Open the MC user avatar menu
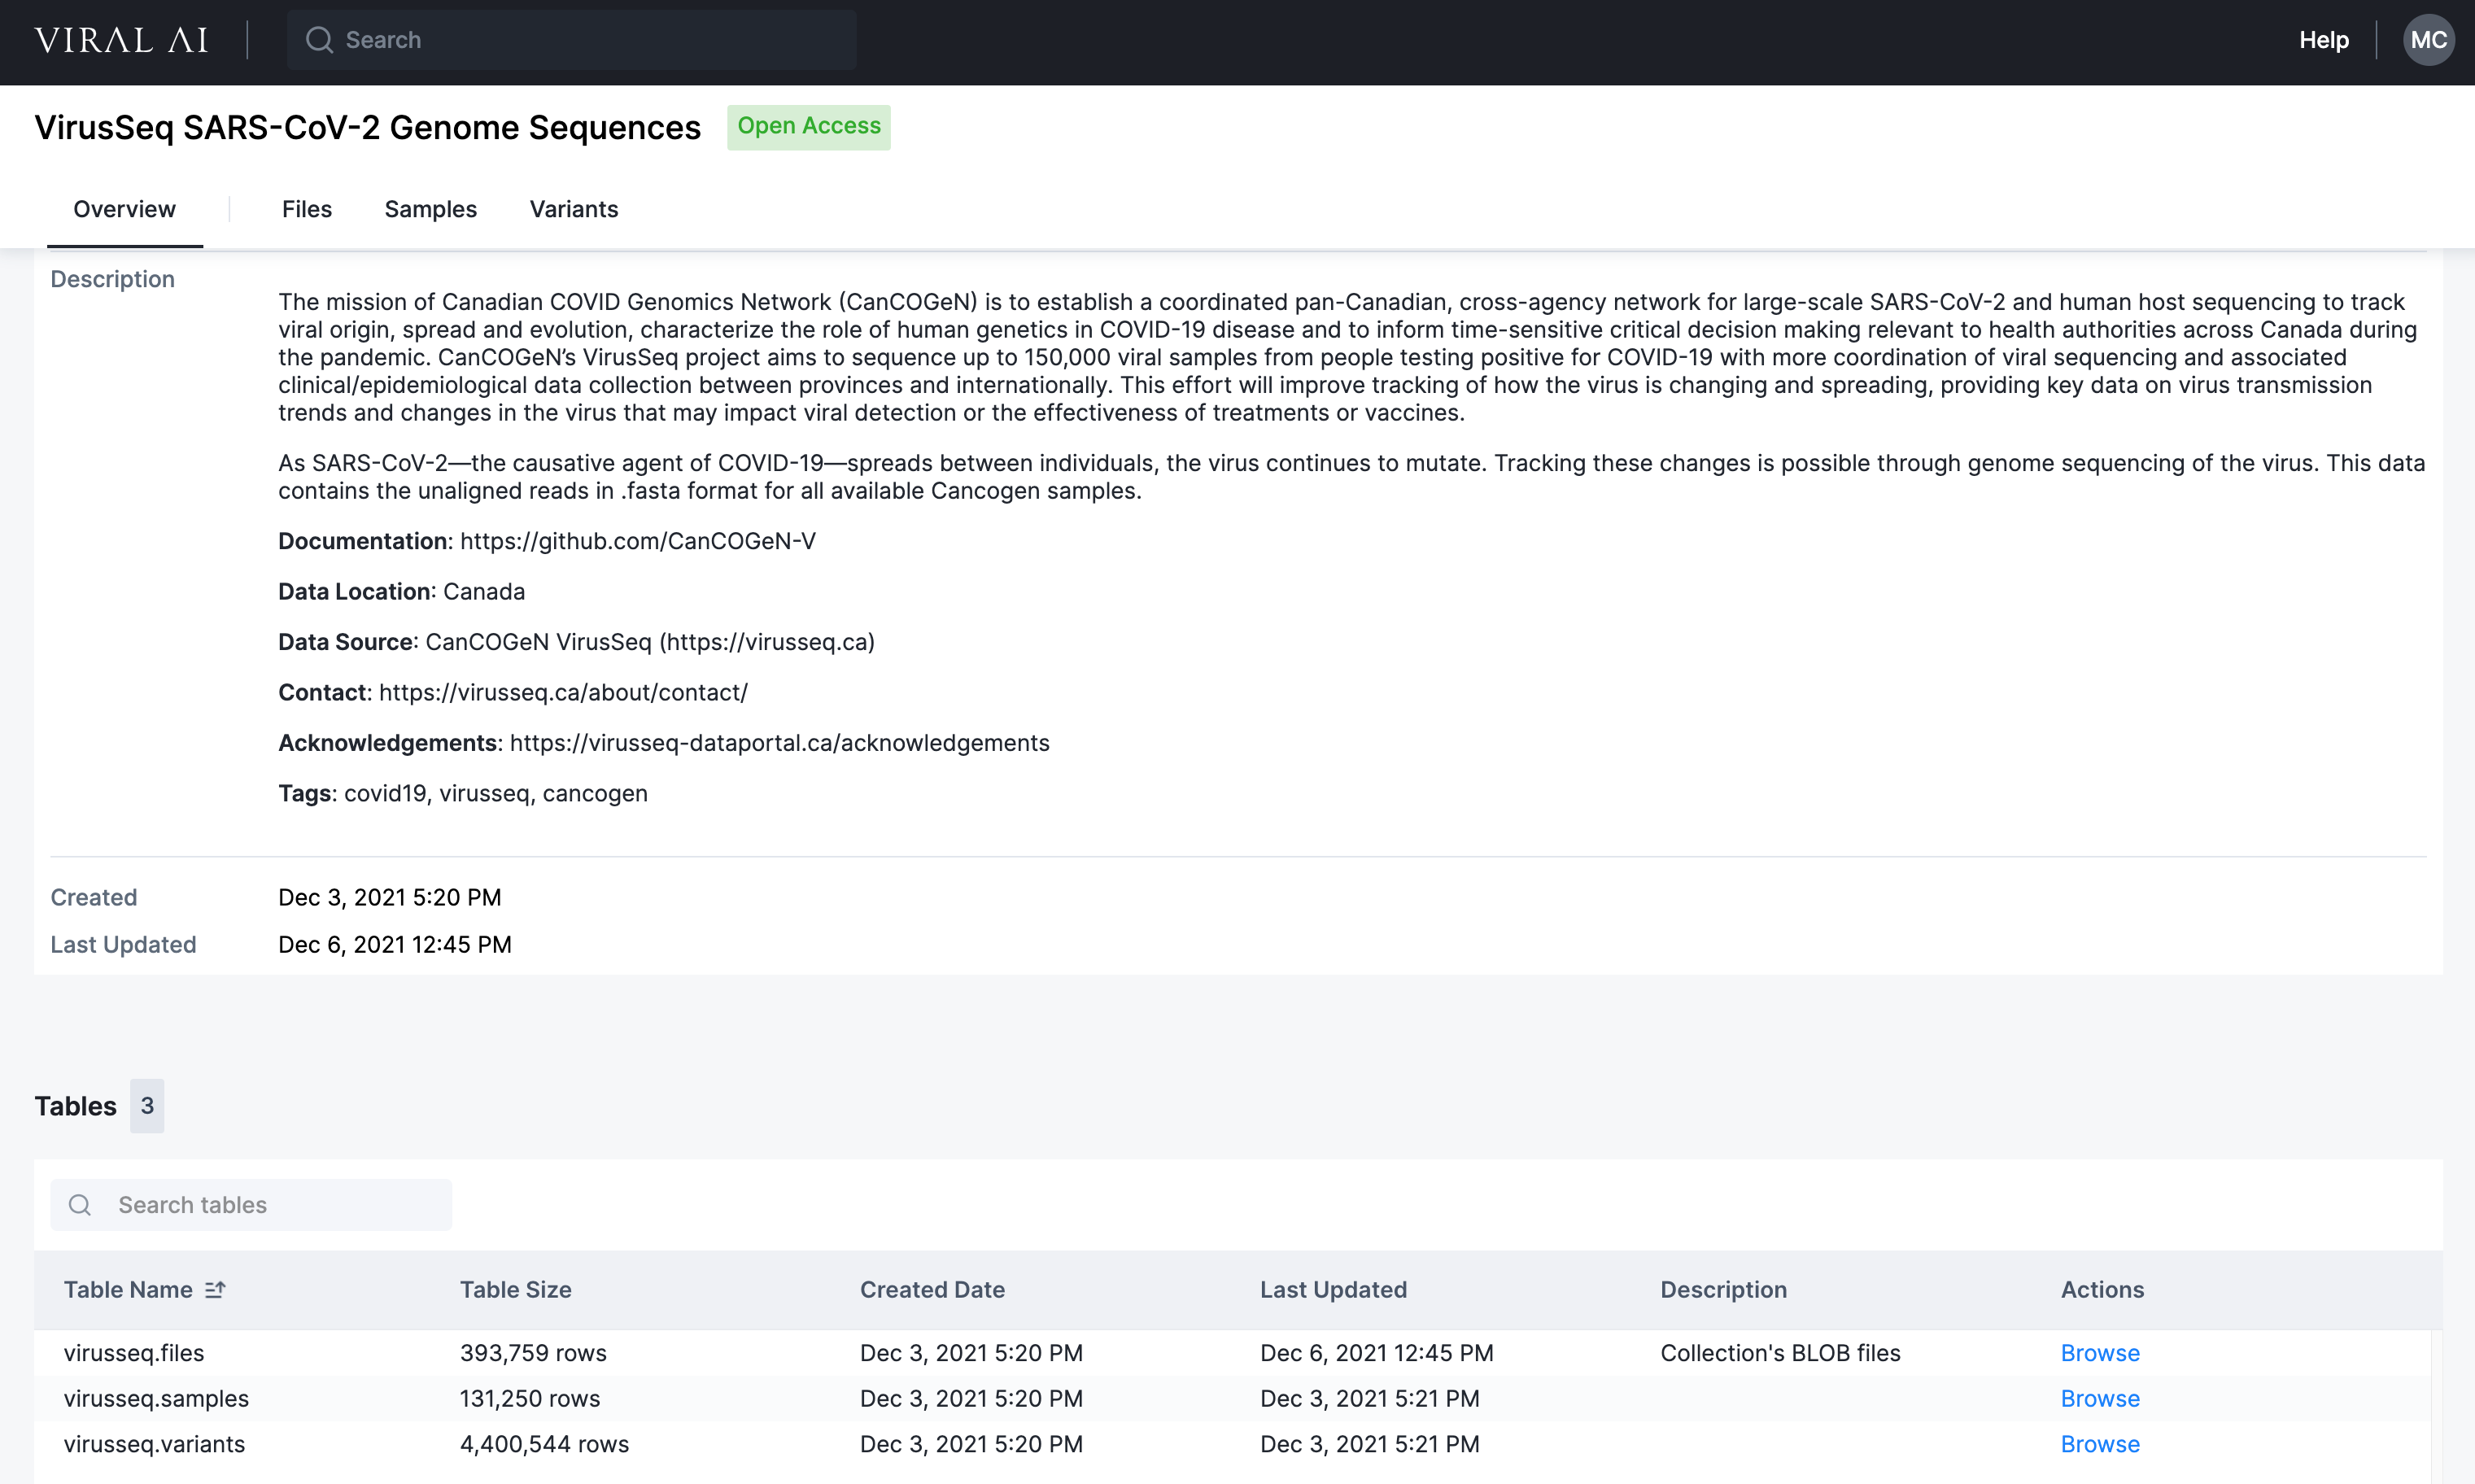Viewport: 2475px width, 1484px height. (2427, 40)
